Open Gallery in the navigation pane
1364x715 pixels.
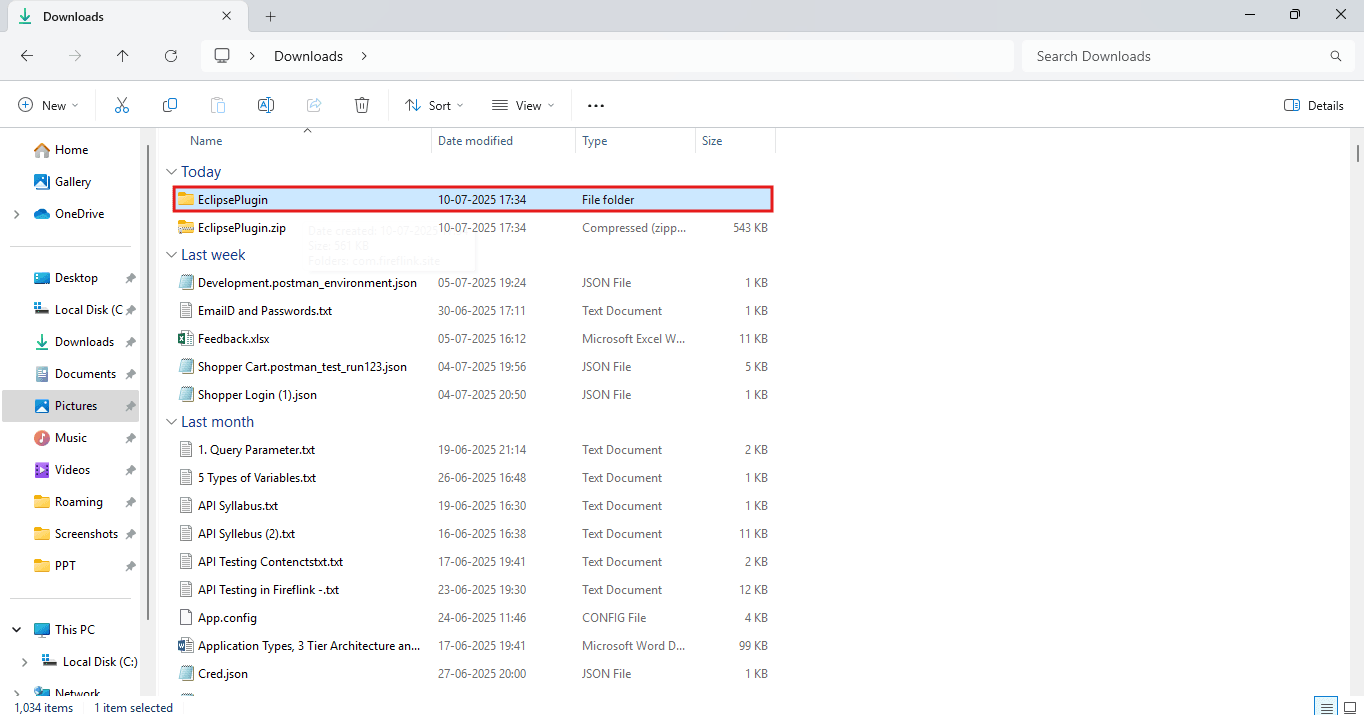tap(73, 182)
